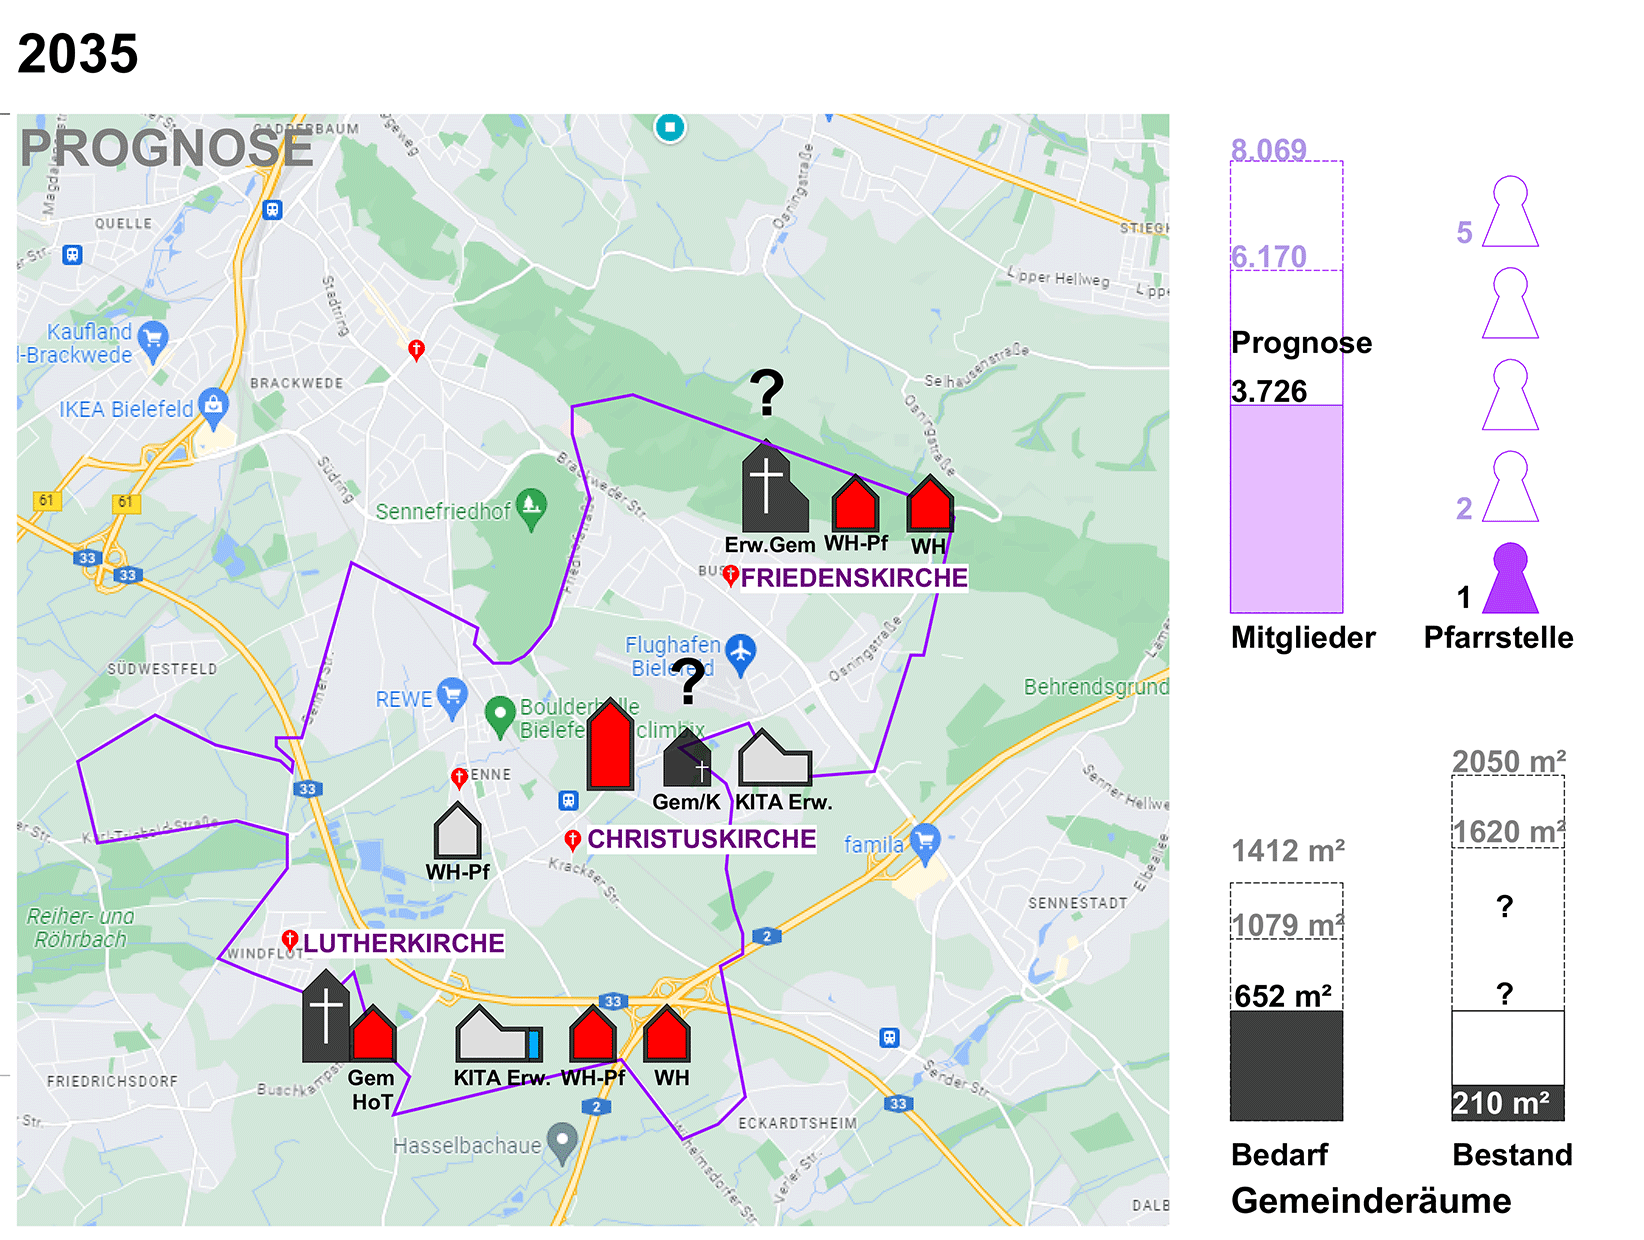Click the Gemeinderäume heading

click(1371, 1200)
